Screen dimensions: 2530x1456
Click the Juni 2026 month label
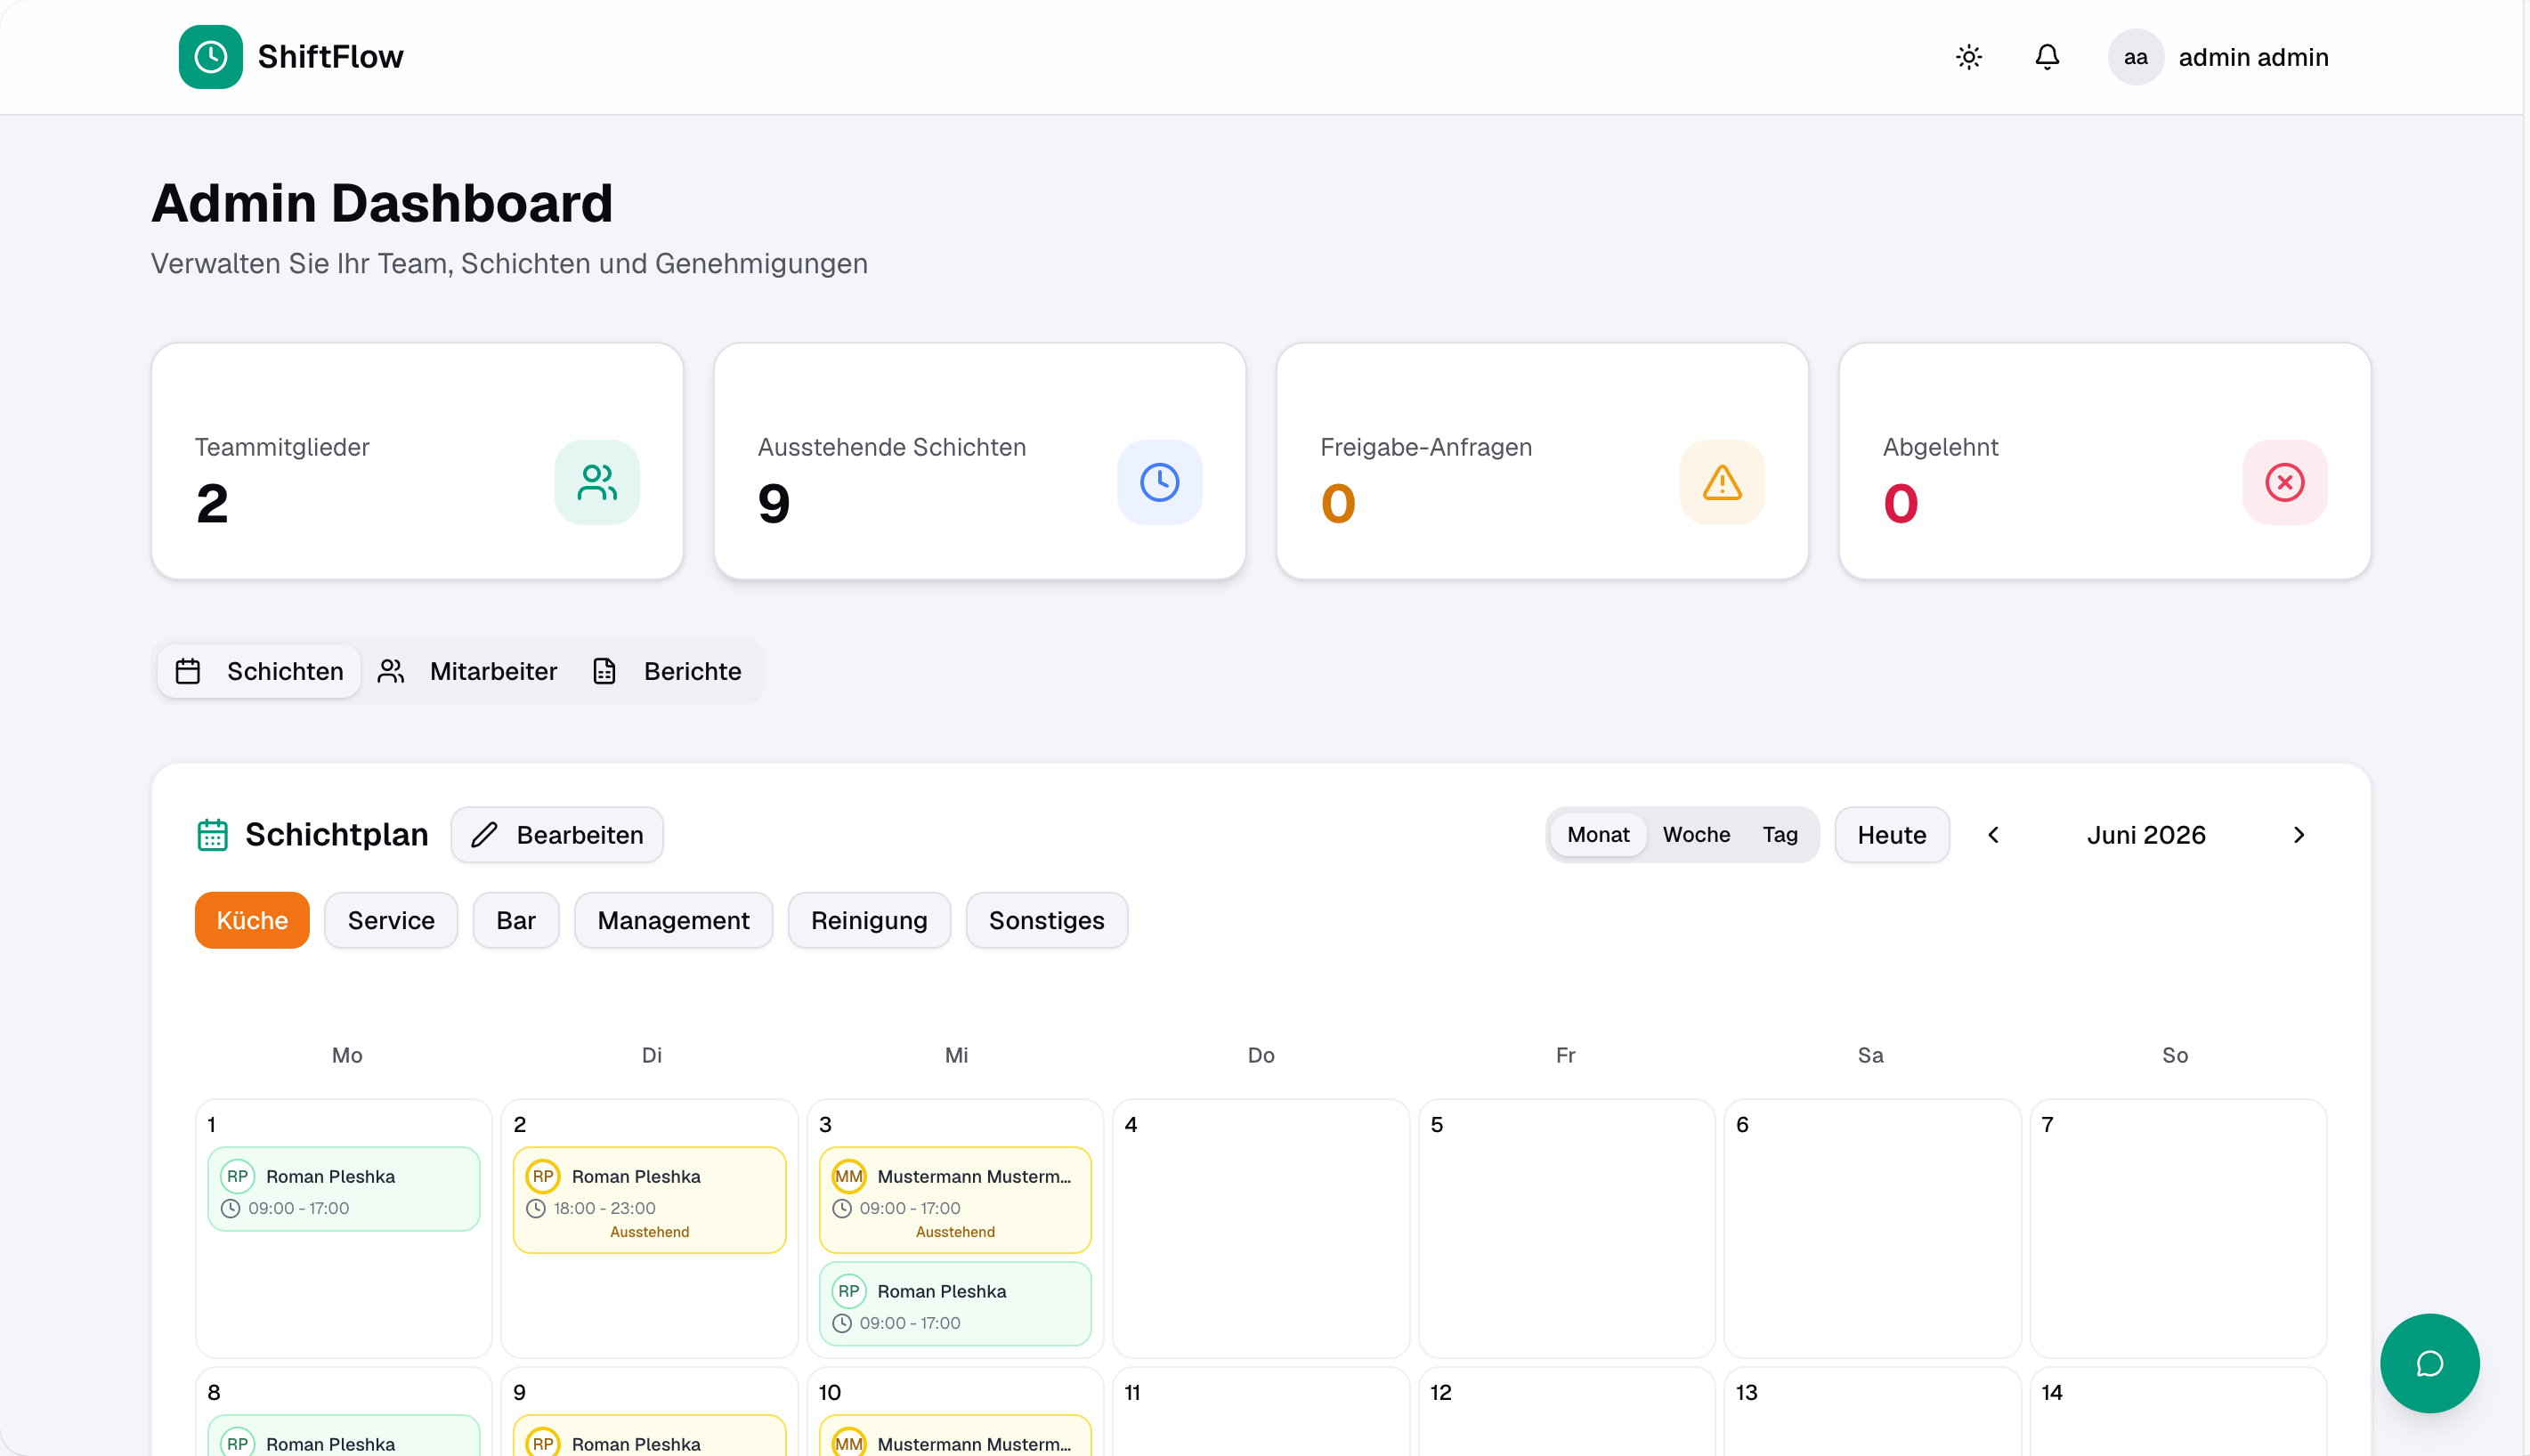(x=2146, y=835)
